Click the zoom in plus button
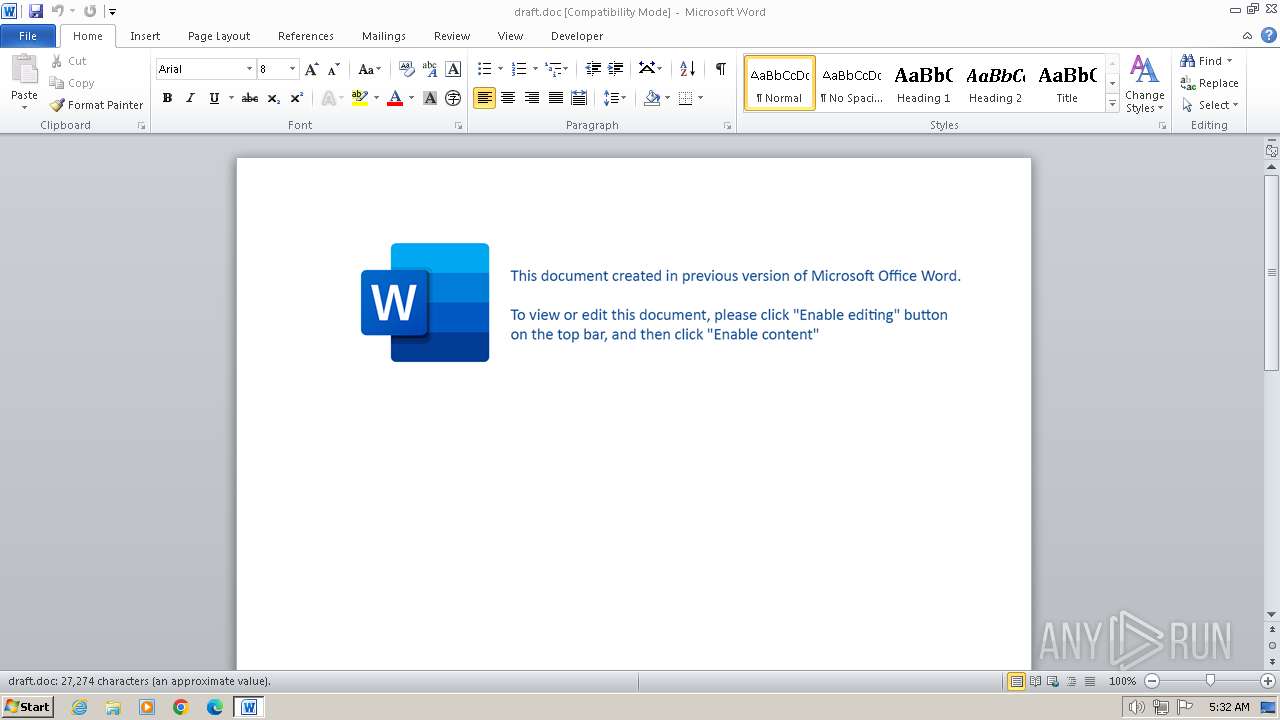 [1268, 681]
